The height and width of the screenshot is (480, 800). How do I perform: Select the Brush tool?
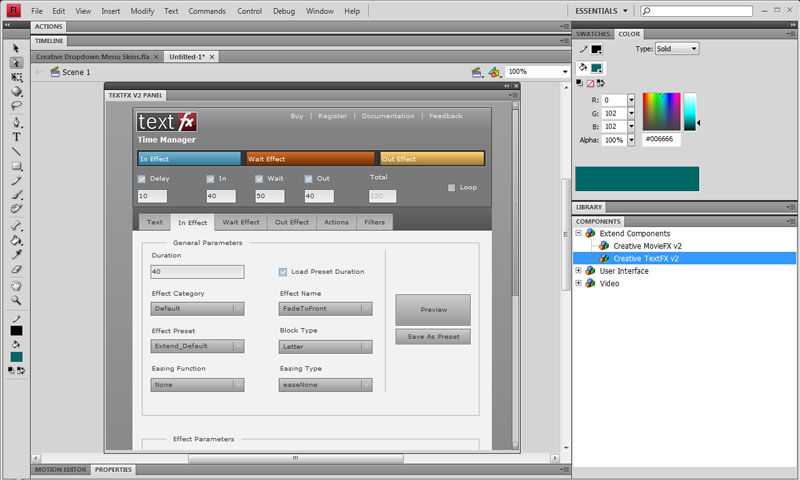coord(16,194)
